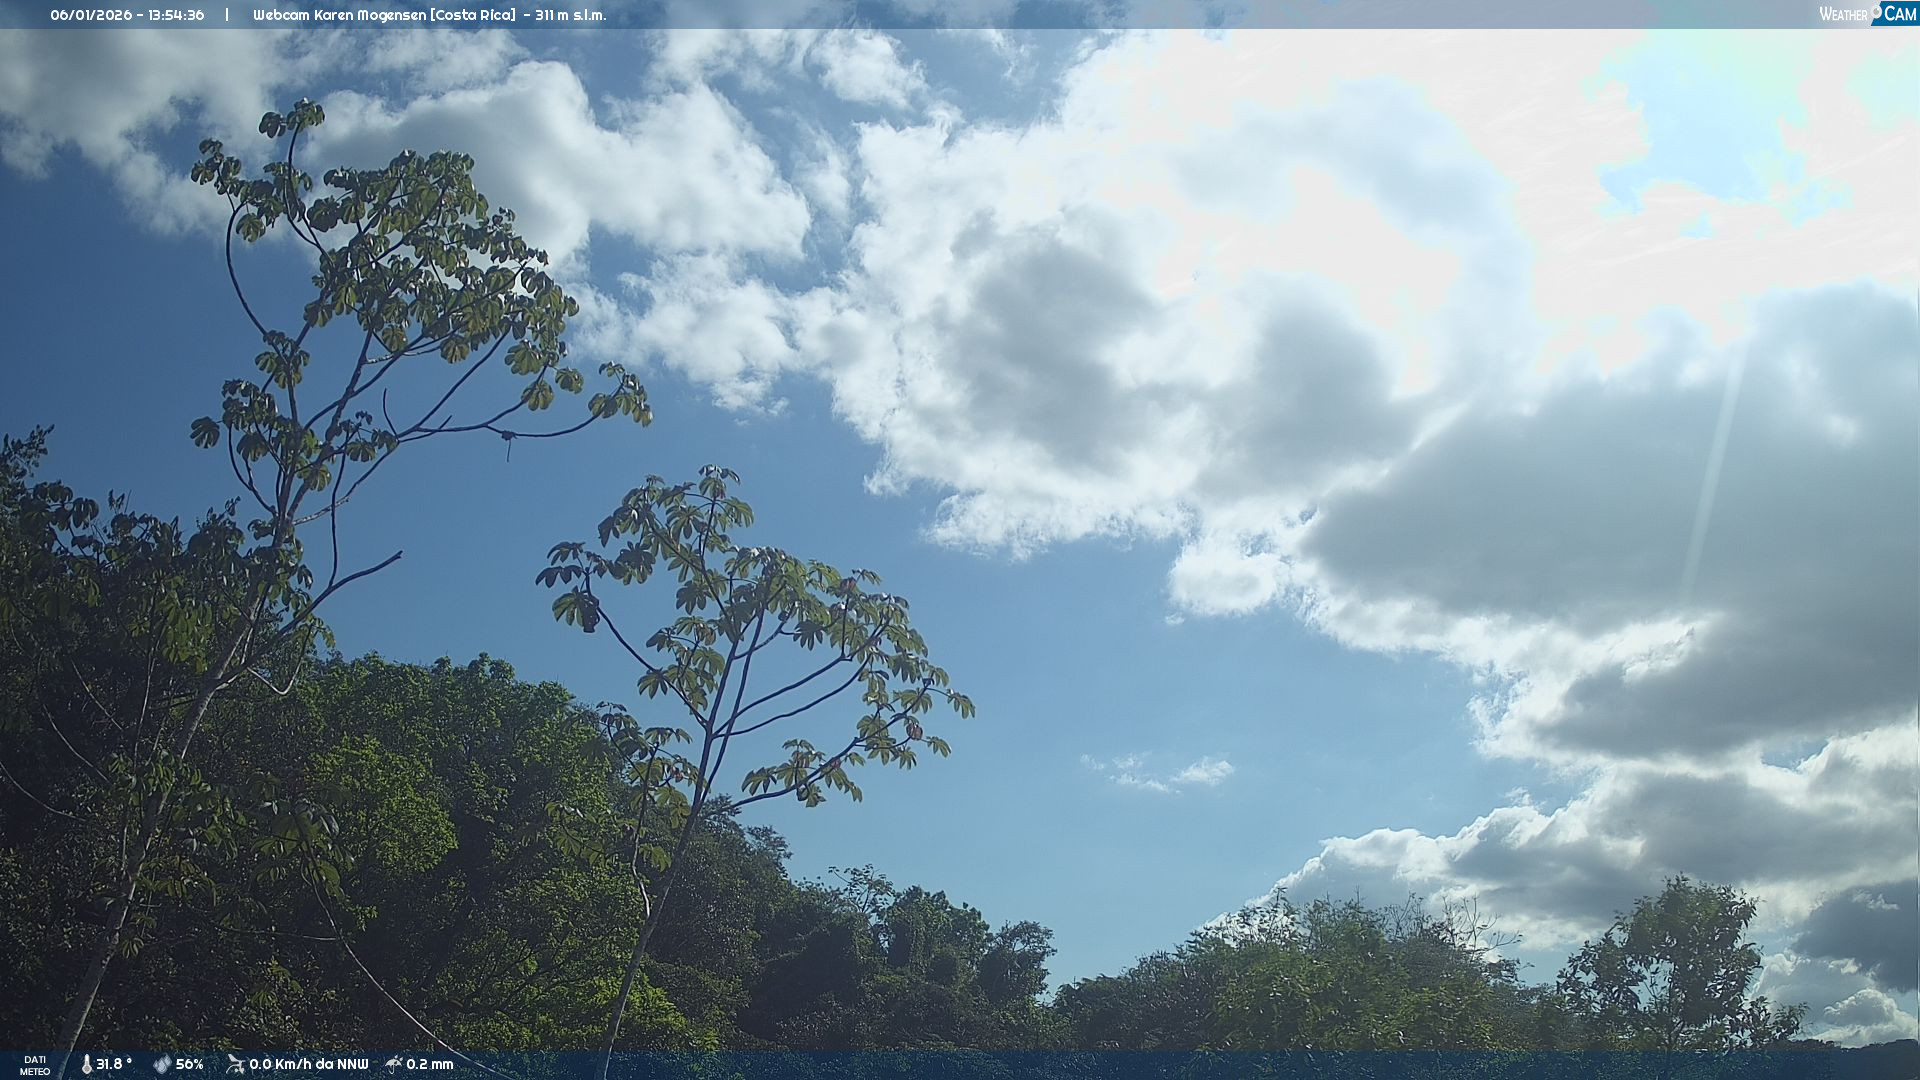Click the wind anemometer icon

(x=235, y=1064)
